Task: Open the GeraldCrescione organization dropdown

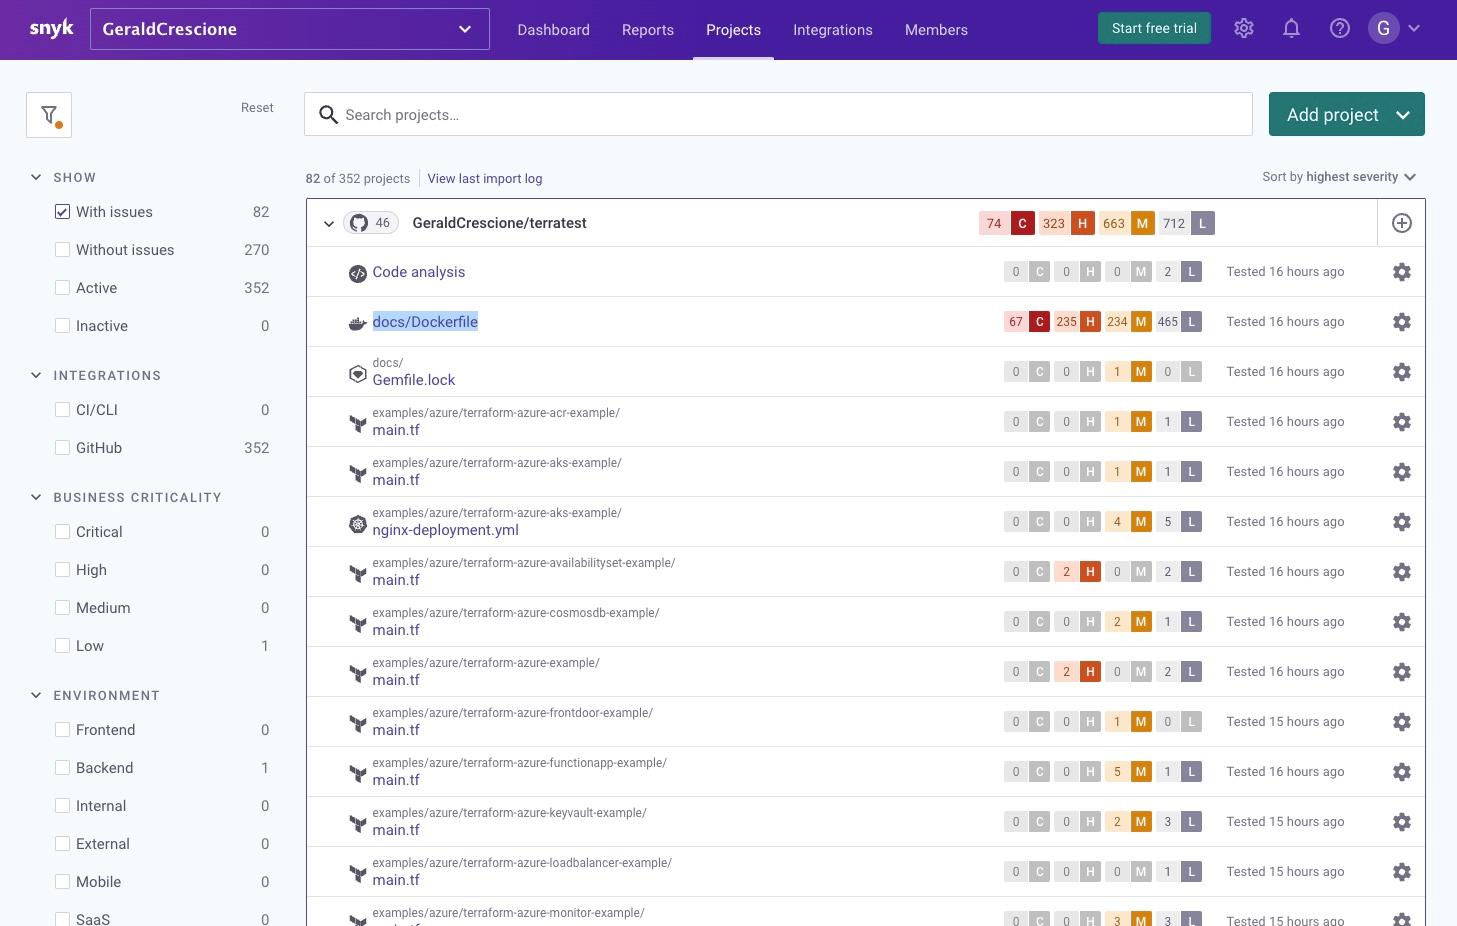Action: (290, 29)
